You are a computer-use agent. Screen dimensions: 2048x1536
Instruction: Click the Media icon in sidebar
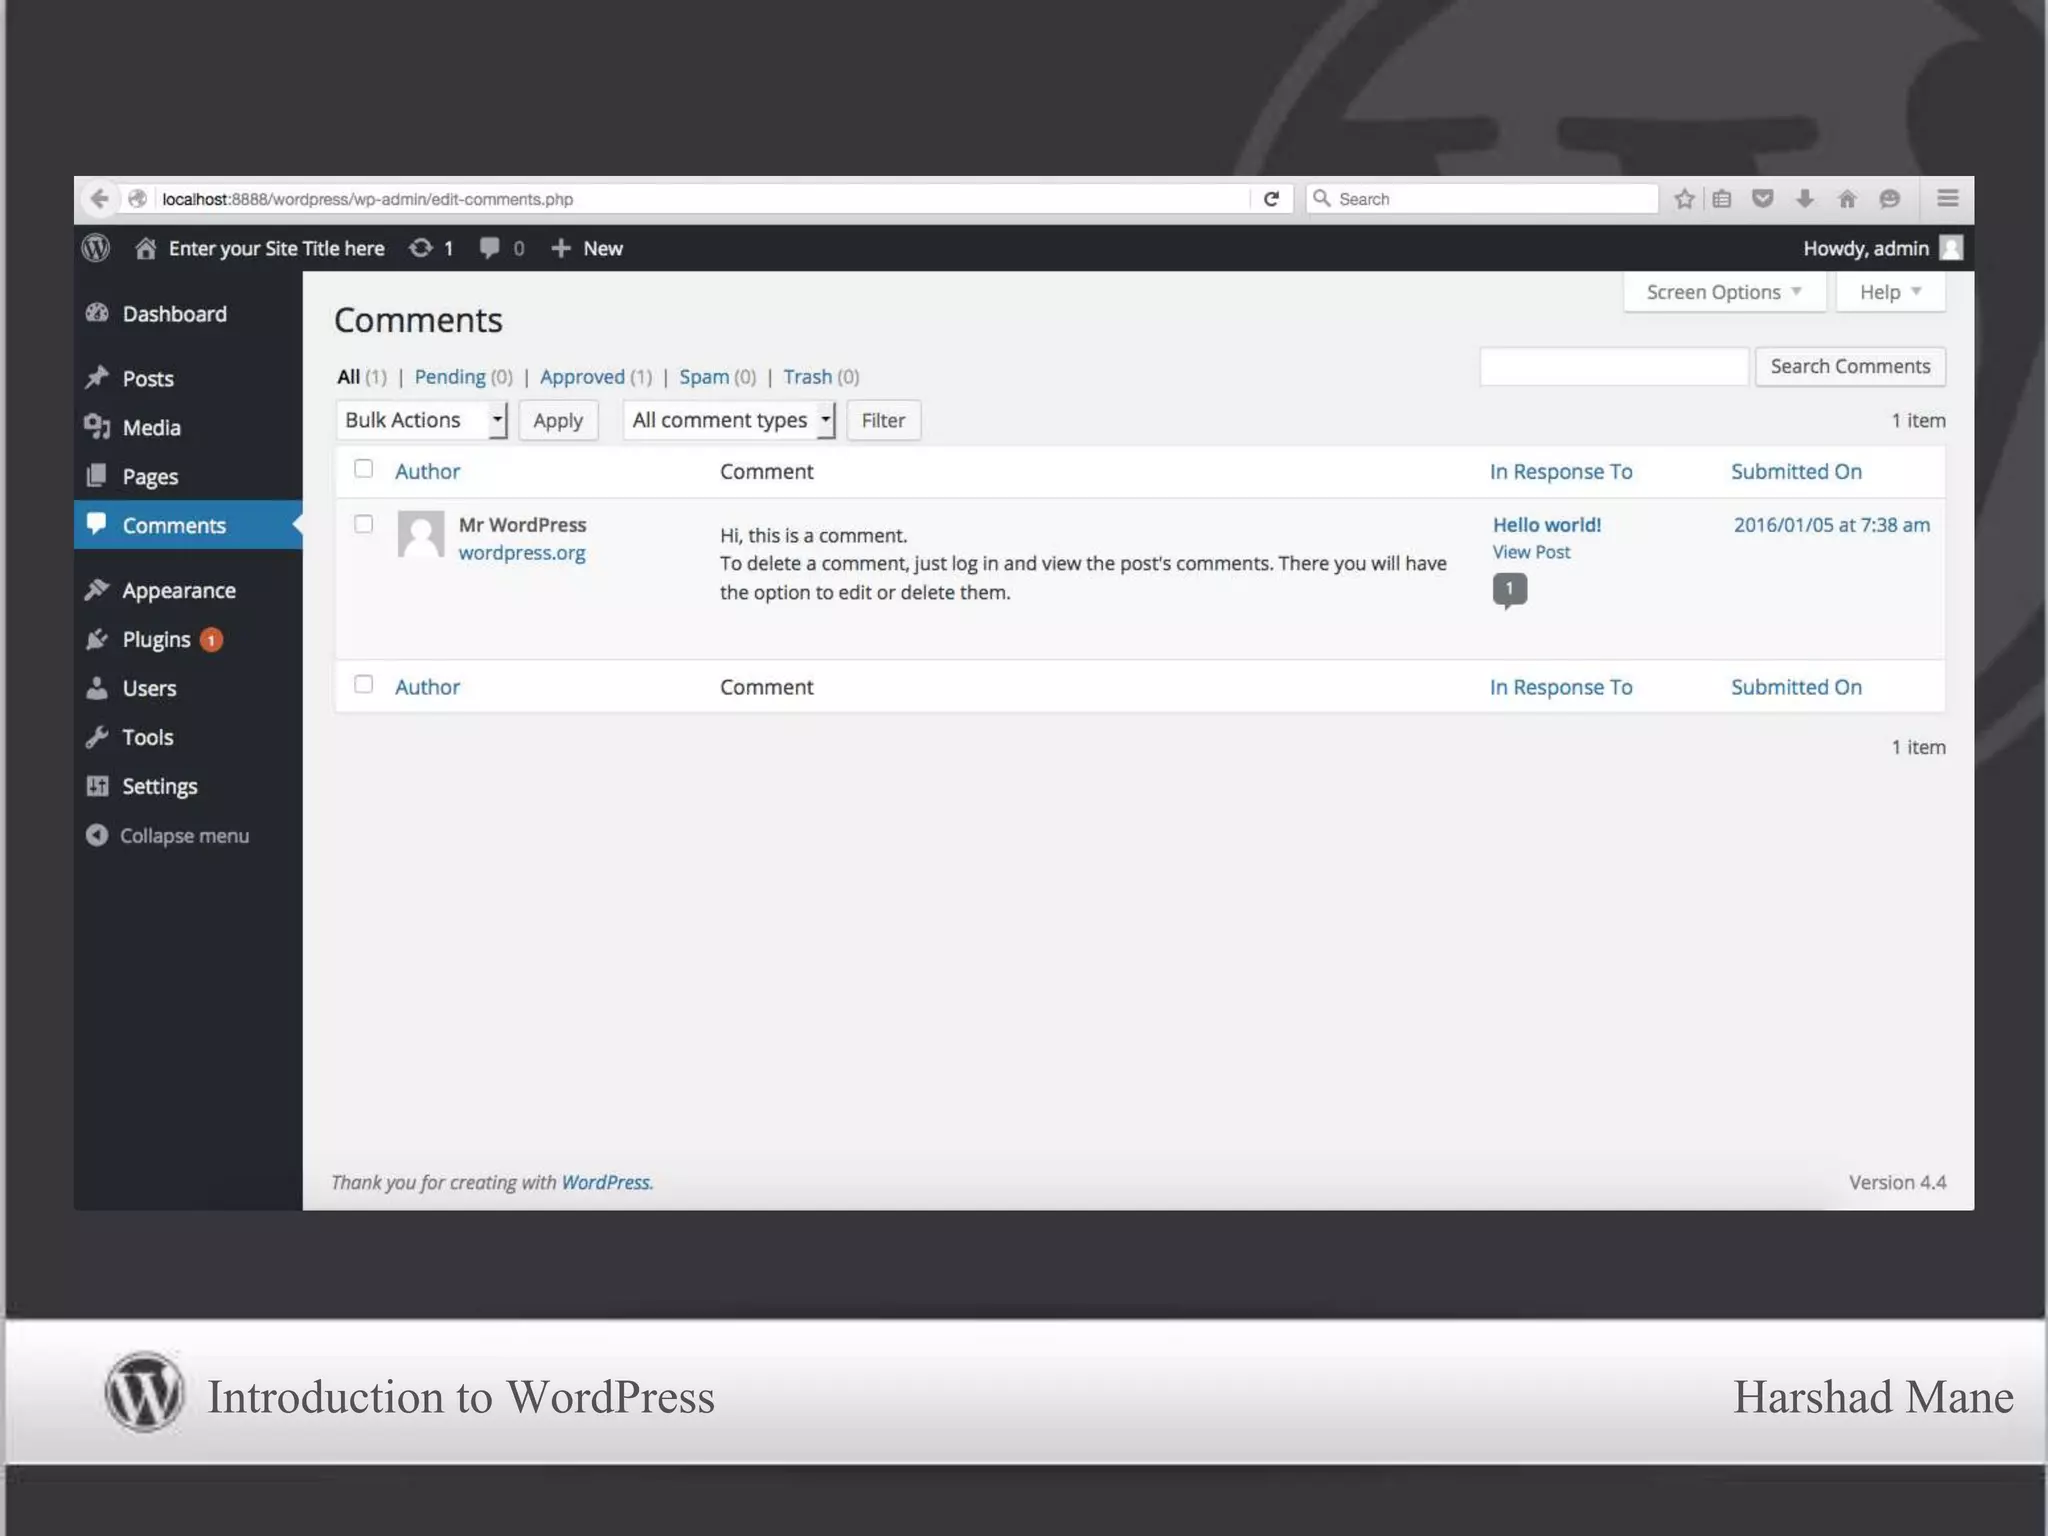coord(97,426)
